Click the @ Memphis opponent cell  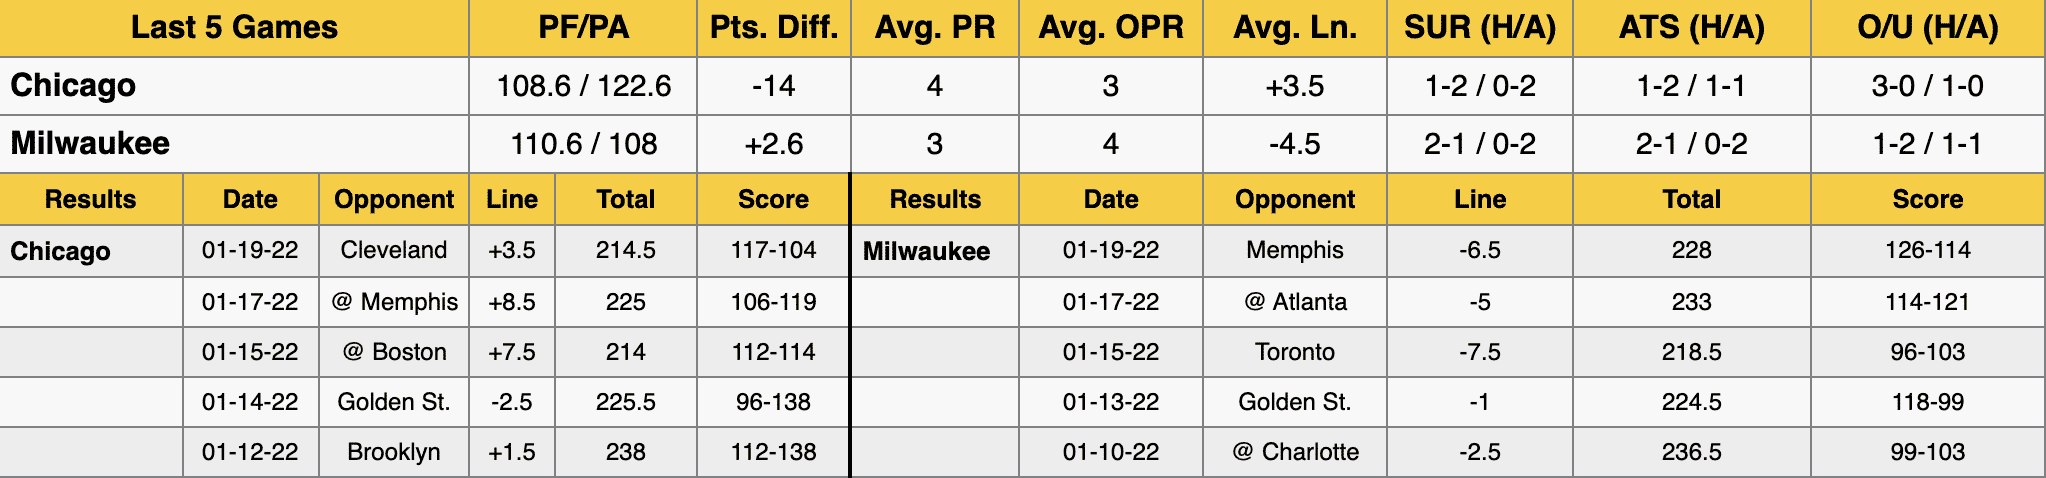point(394,302)
